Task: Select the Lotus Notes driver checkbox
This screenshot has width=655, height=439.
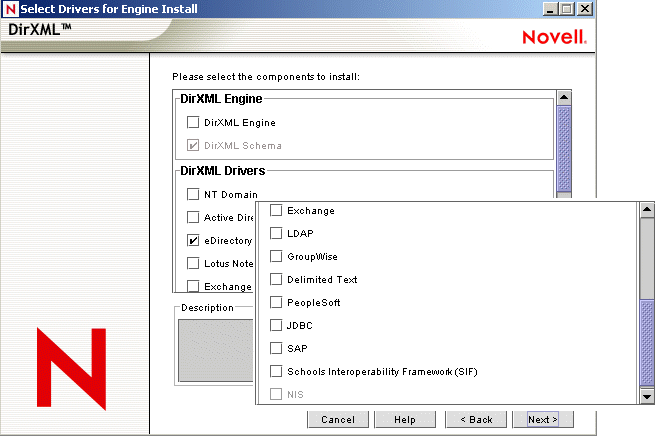Action: pos(193,263)
